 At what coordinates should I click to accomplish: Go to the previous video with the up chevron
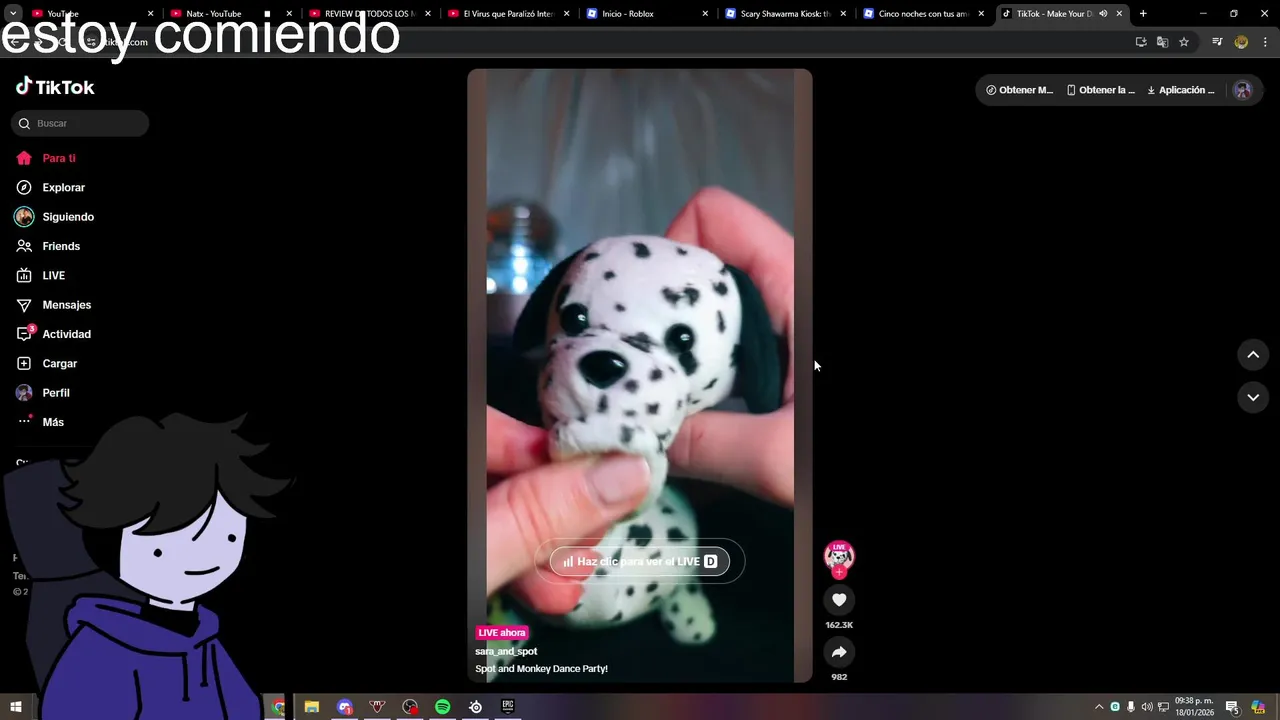pyautogui.click(x=1253, y=355)
